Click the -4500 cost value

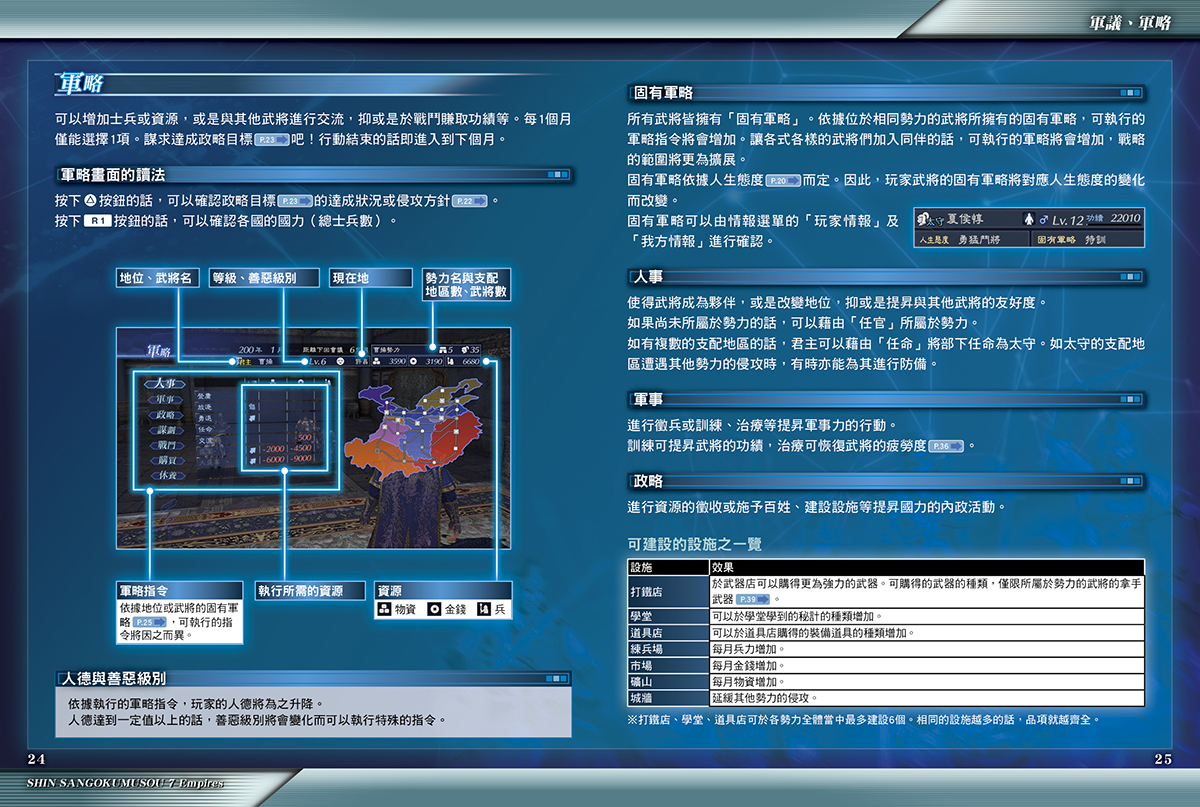(302, 449)
